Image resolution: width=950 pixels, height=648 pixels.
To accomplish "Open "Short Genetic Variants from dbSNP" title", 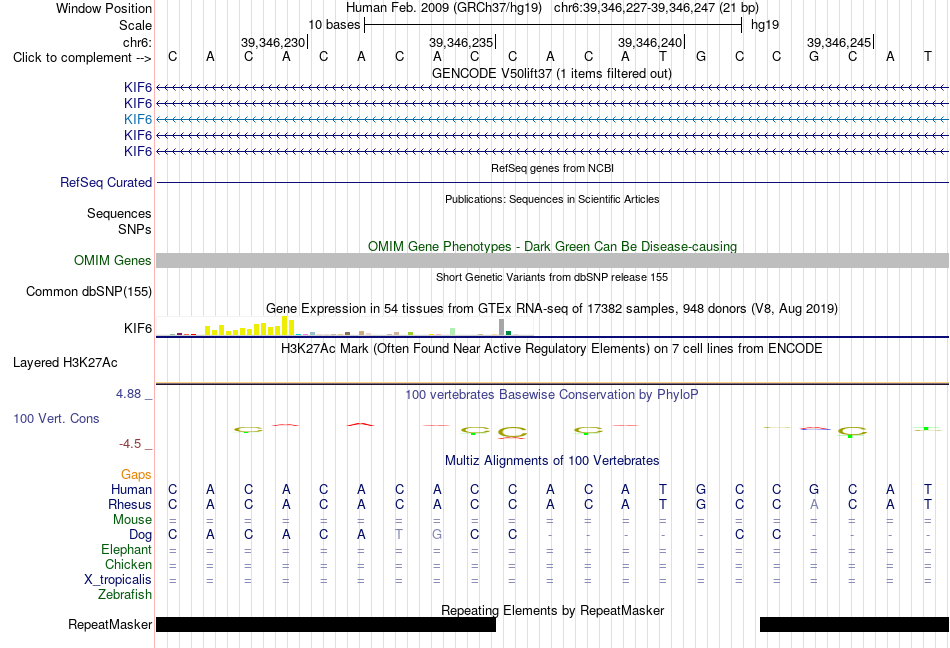I will (552, 277).
